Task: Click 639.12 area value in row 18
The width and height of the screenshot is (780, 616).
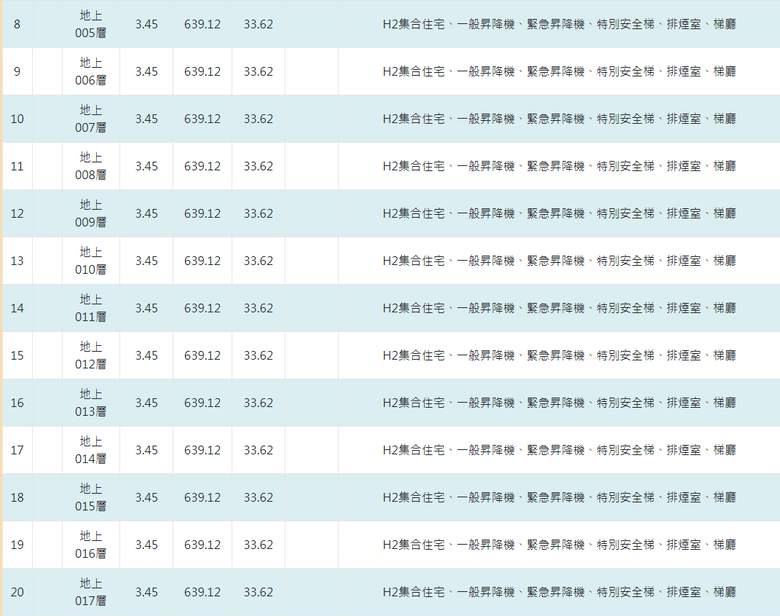Action: 202,497
